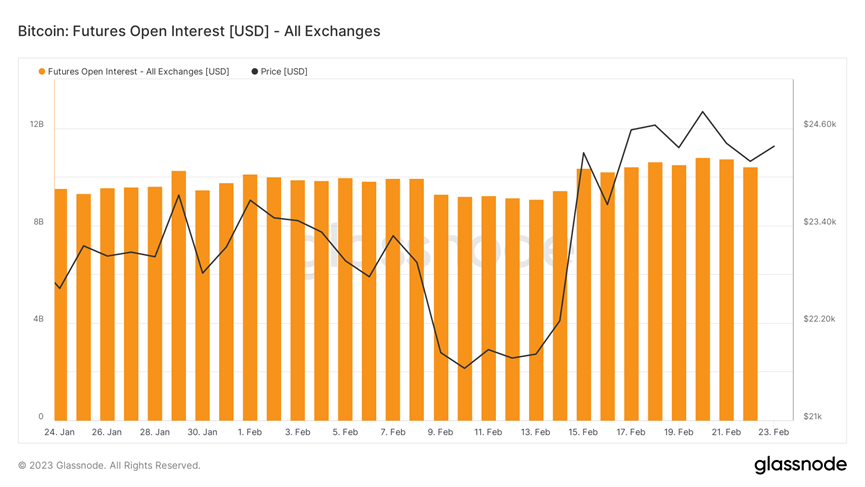Click the '3. Feb' date label
The image size is (865, 487).
[x=297, y=432]
